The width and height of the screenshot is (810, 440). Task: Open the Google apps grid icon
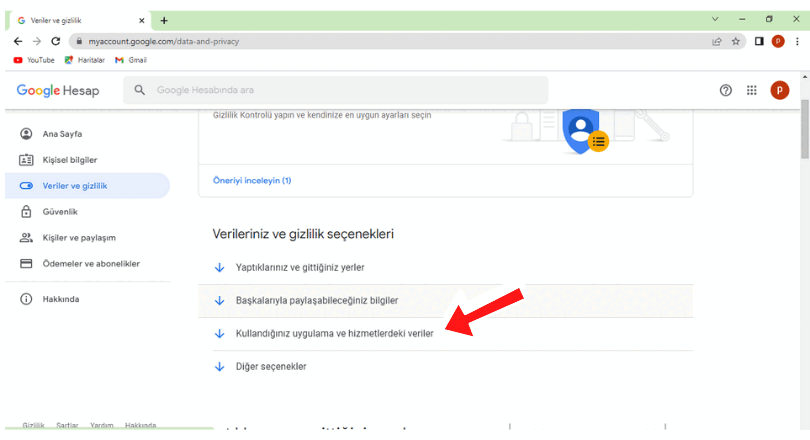pos(752,90)
